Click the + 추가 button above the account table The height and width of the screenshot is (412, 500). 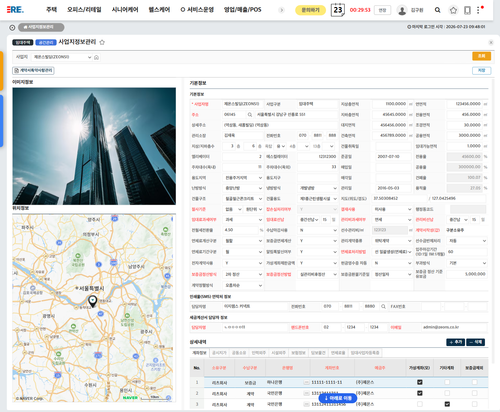[x=455, y=342]
